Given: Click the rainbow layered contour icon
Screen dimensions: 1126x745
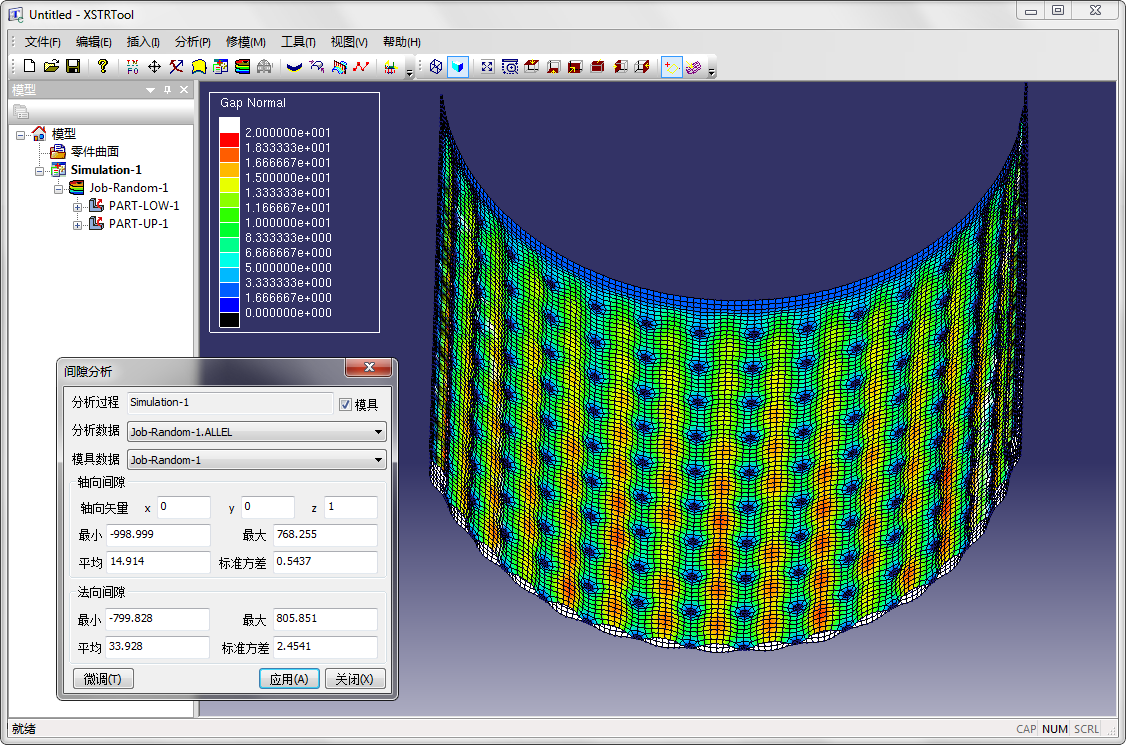Looking at the screenshot, I should point(242,67).
